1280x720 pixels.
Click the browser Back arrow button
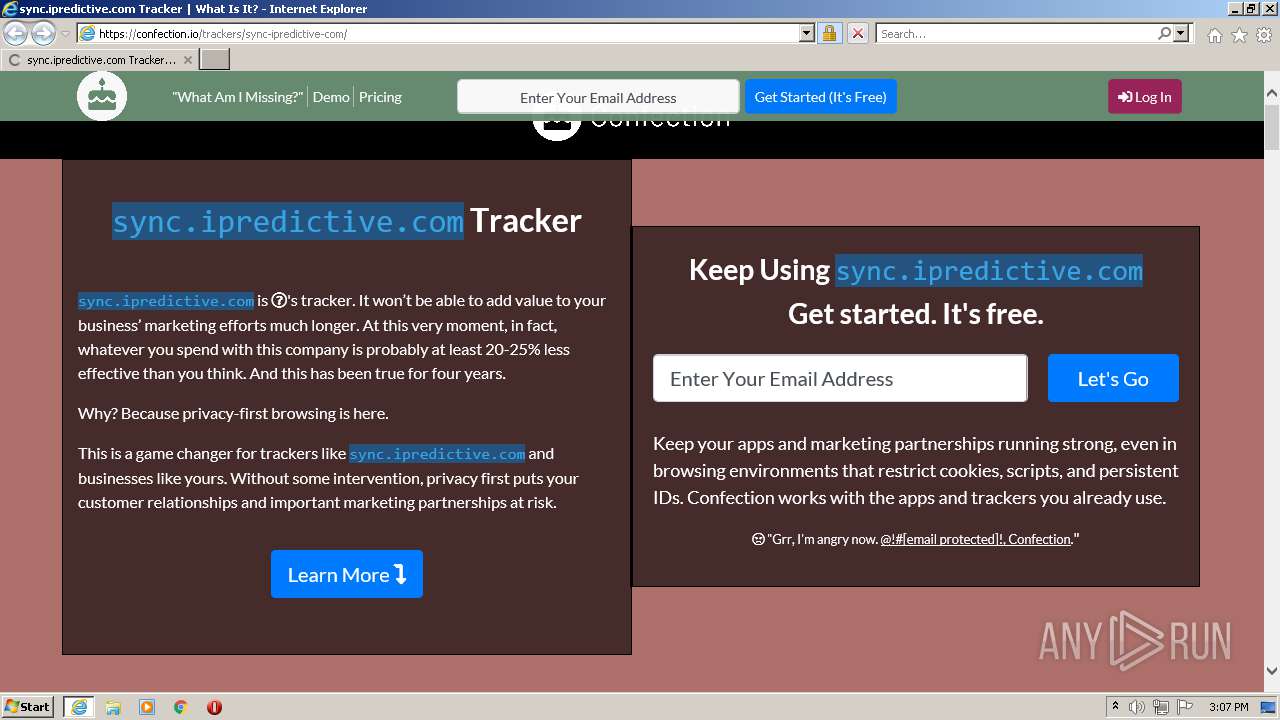[15, 33]
